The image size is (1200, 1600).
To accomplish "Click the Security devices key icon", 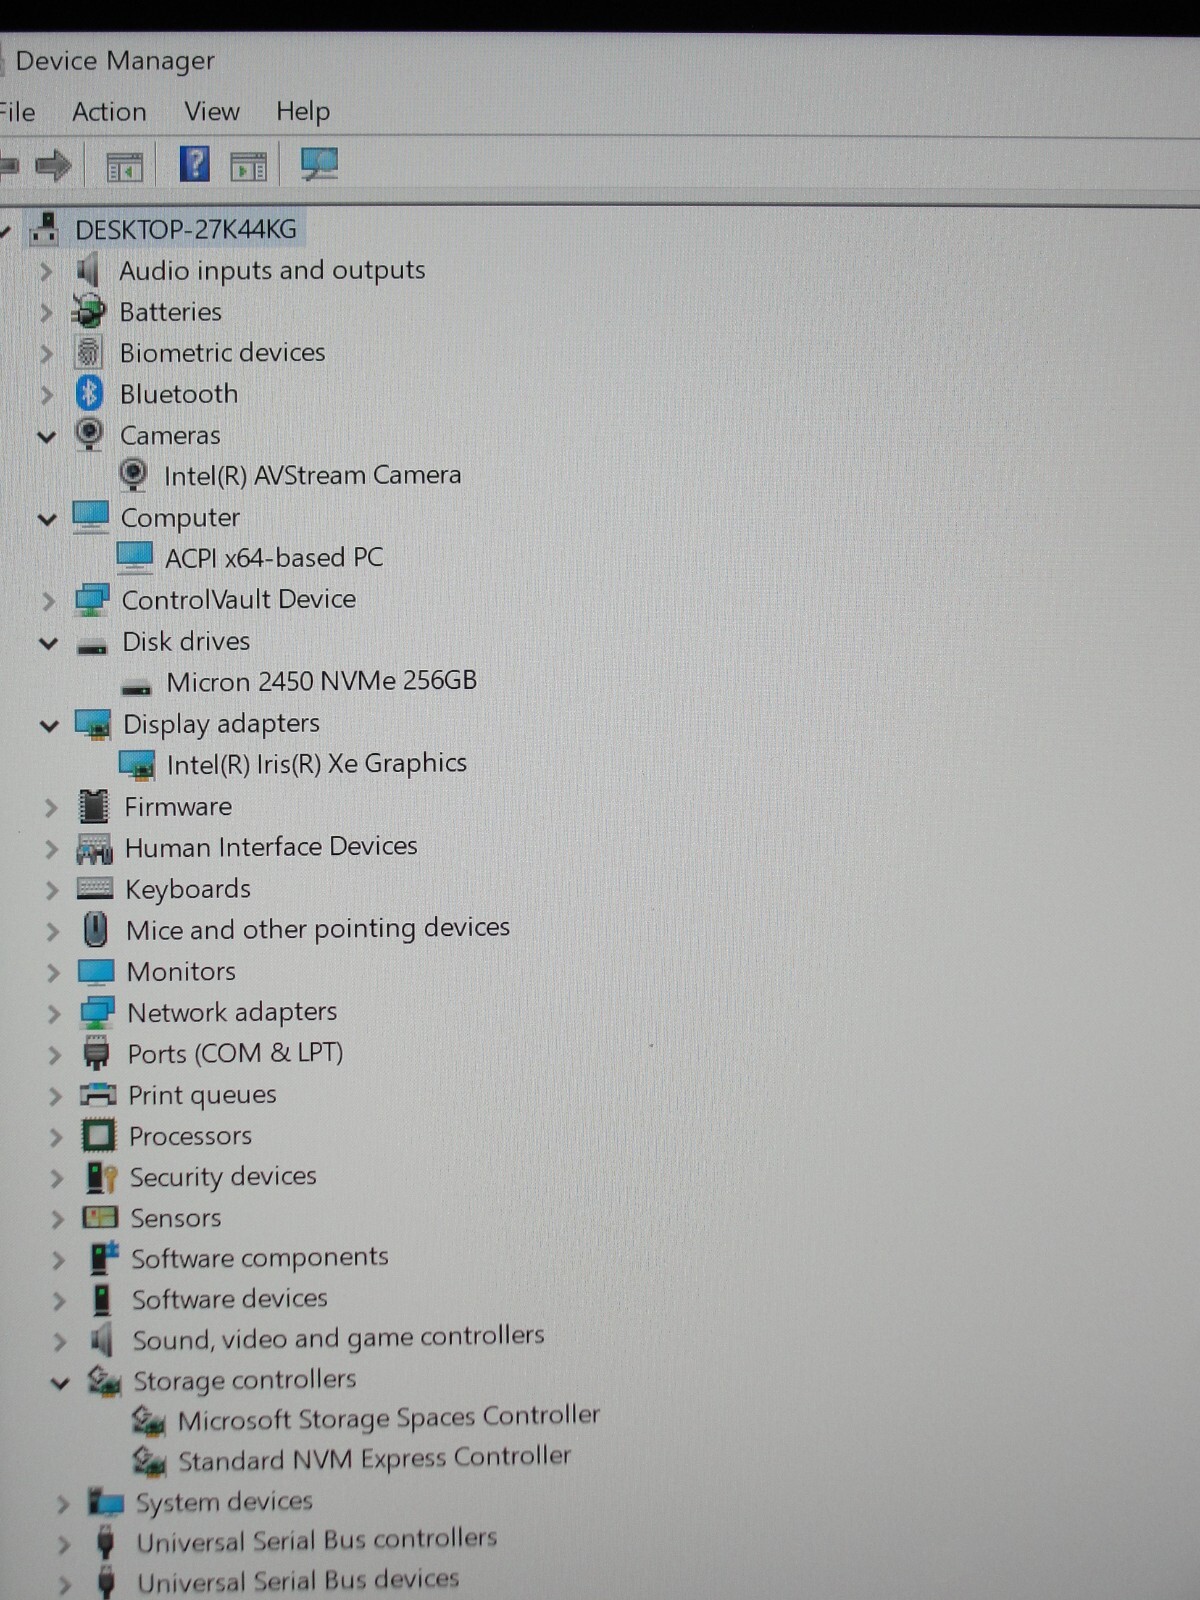I will [102, 1177].
